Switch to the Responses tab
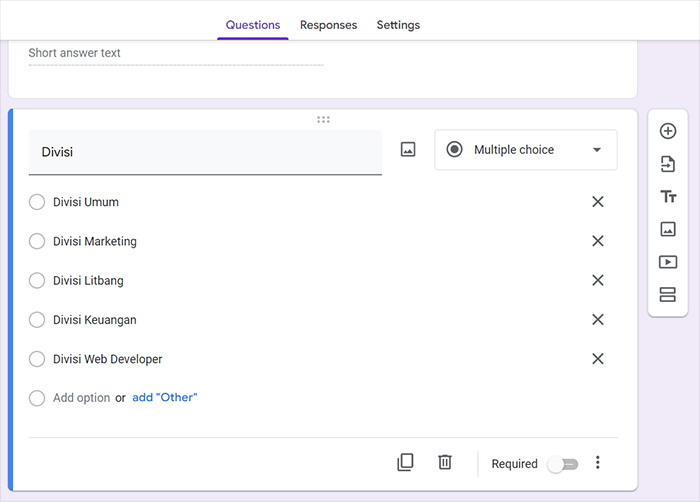Image resolution: width=700 pixels, height=502 pixels. click(328, 25)
